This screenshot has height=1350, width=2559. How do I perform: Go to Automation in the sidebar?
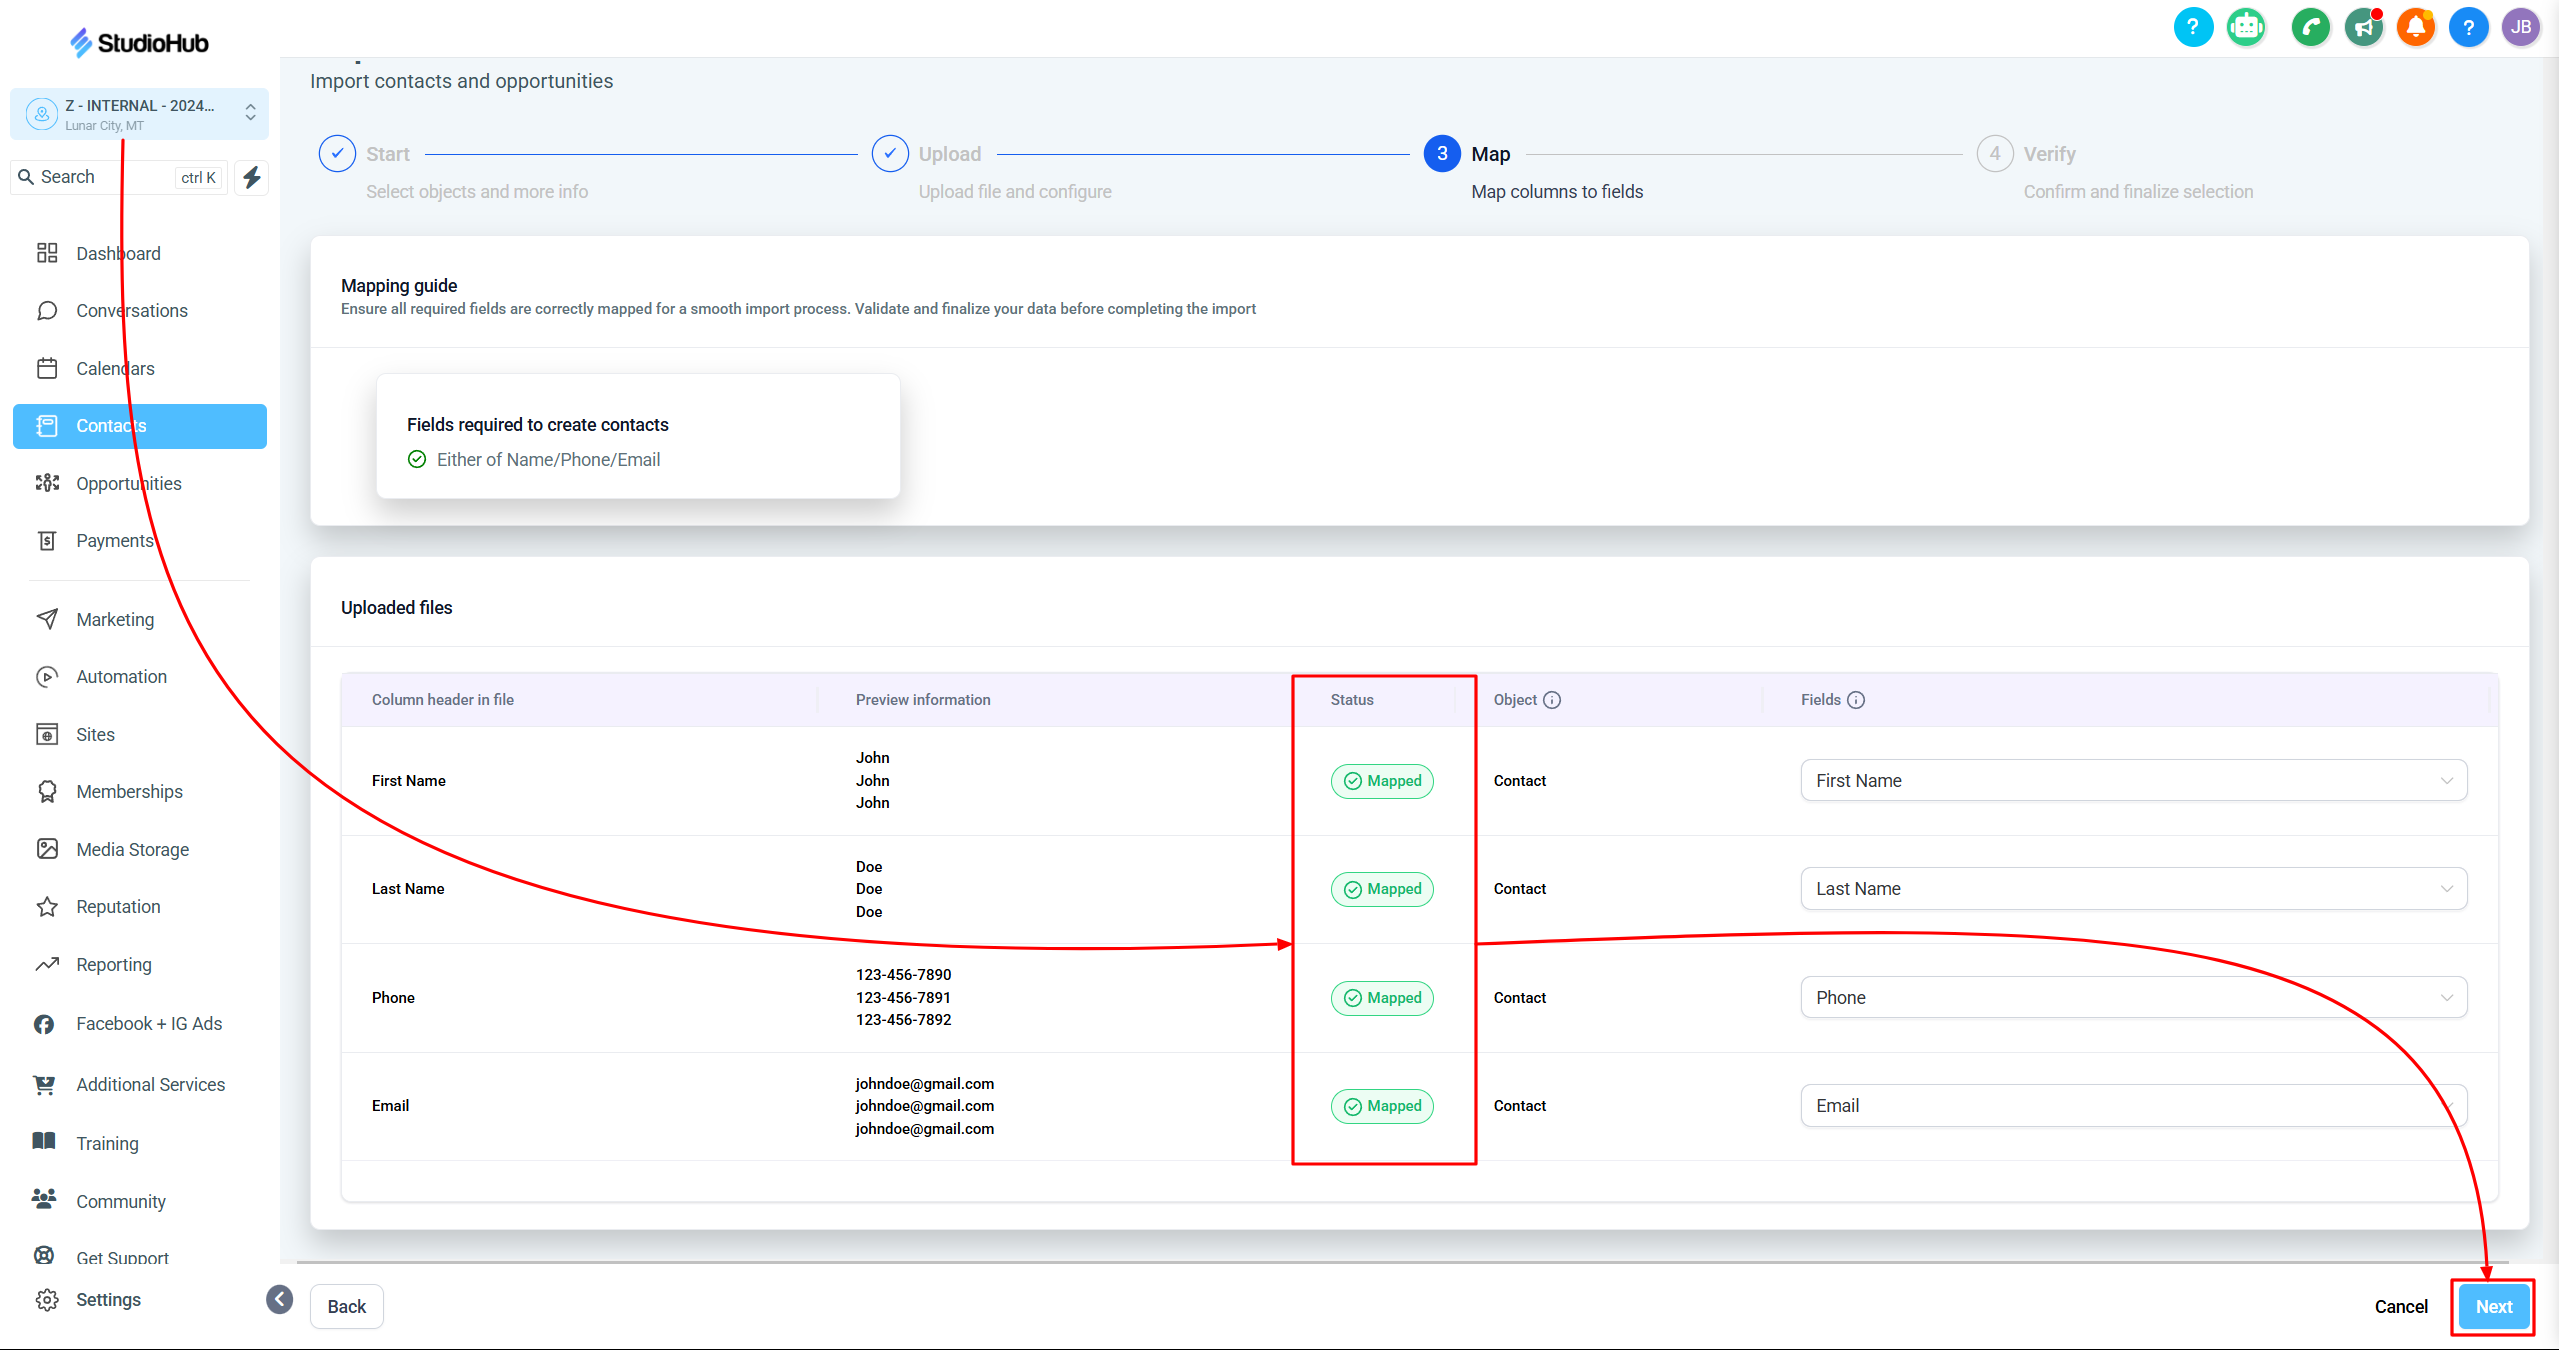tap(121, 677)
